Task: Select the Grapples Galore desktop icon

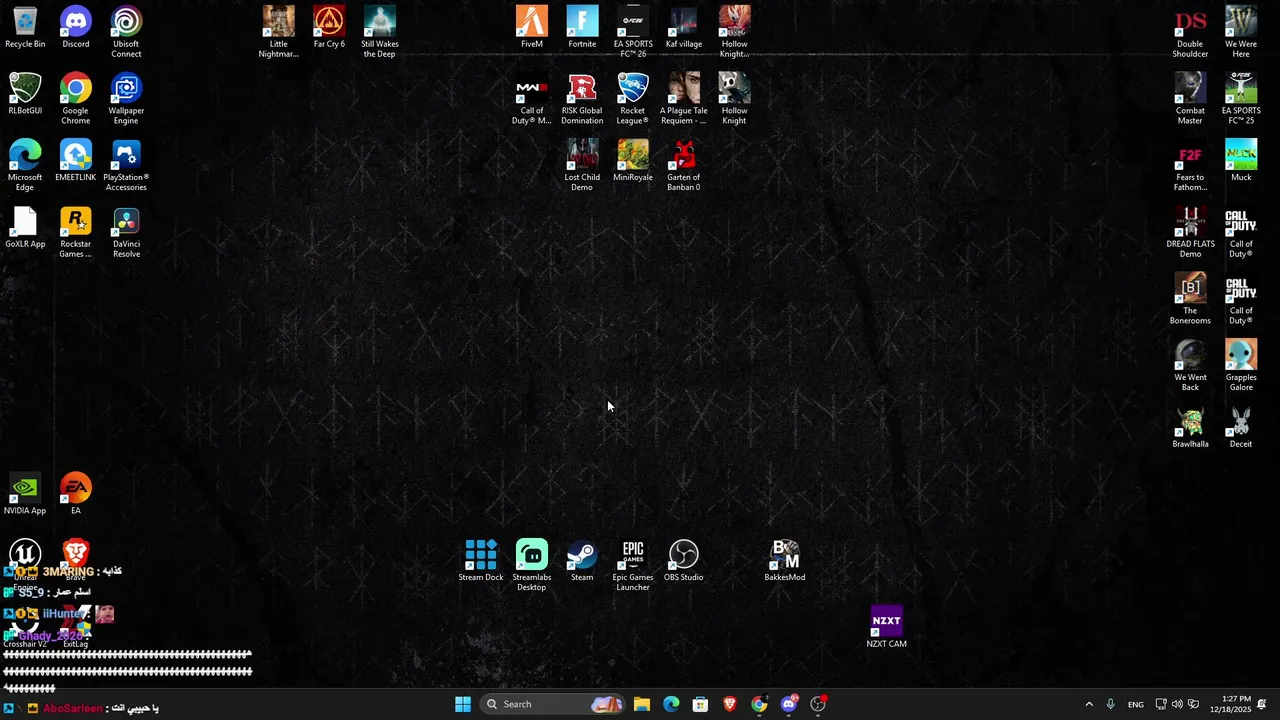Action: pyautogui.click(x=1241, y=365)
